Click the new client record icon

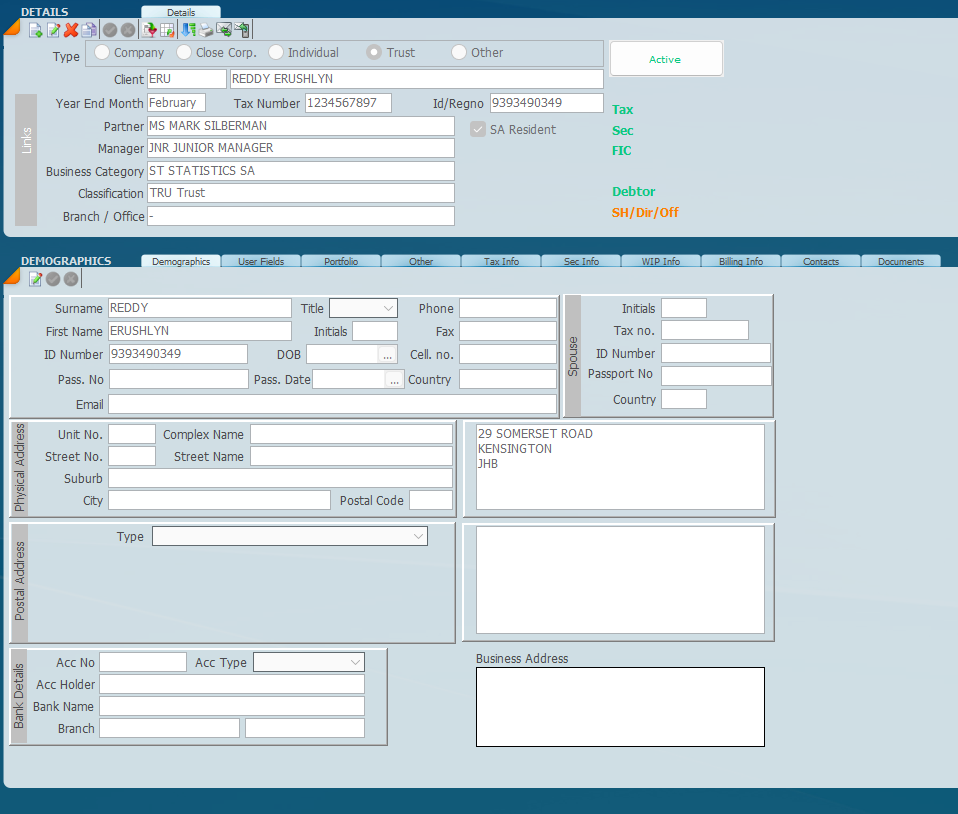[x=35, y=30]
